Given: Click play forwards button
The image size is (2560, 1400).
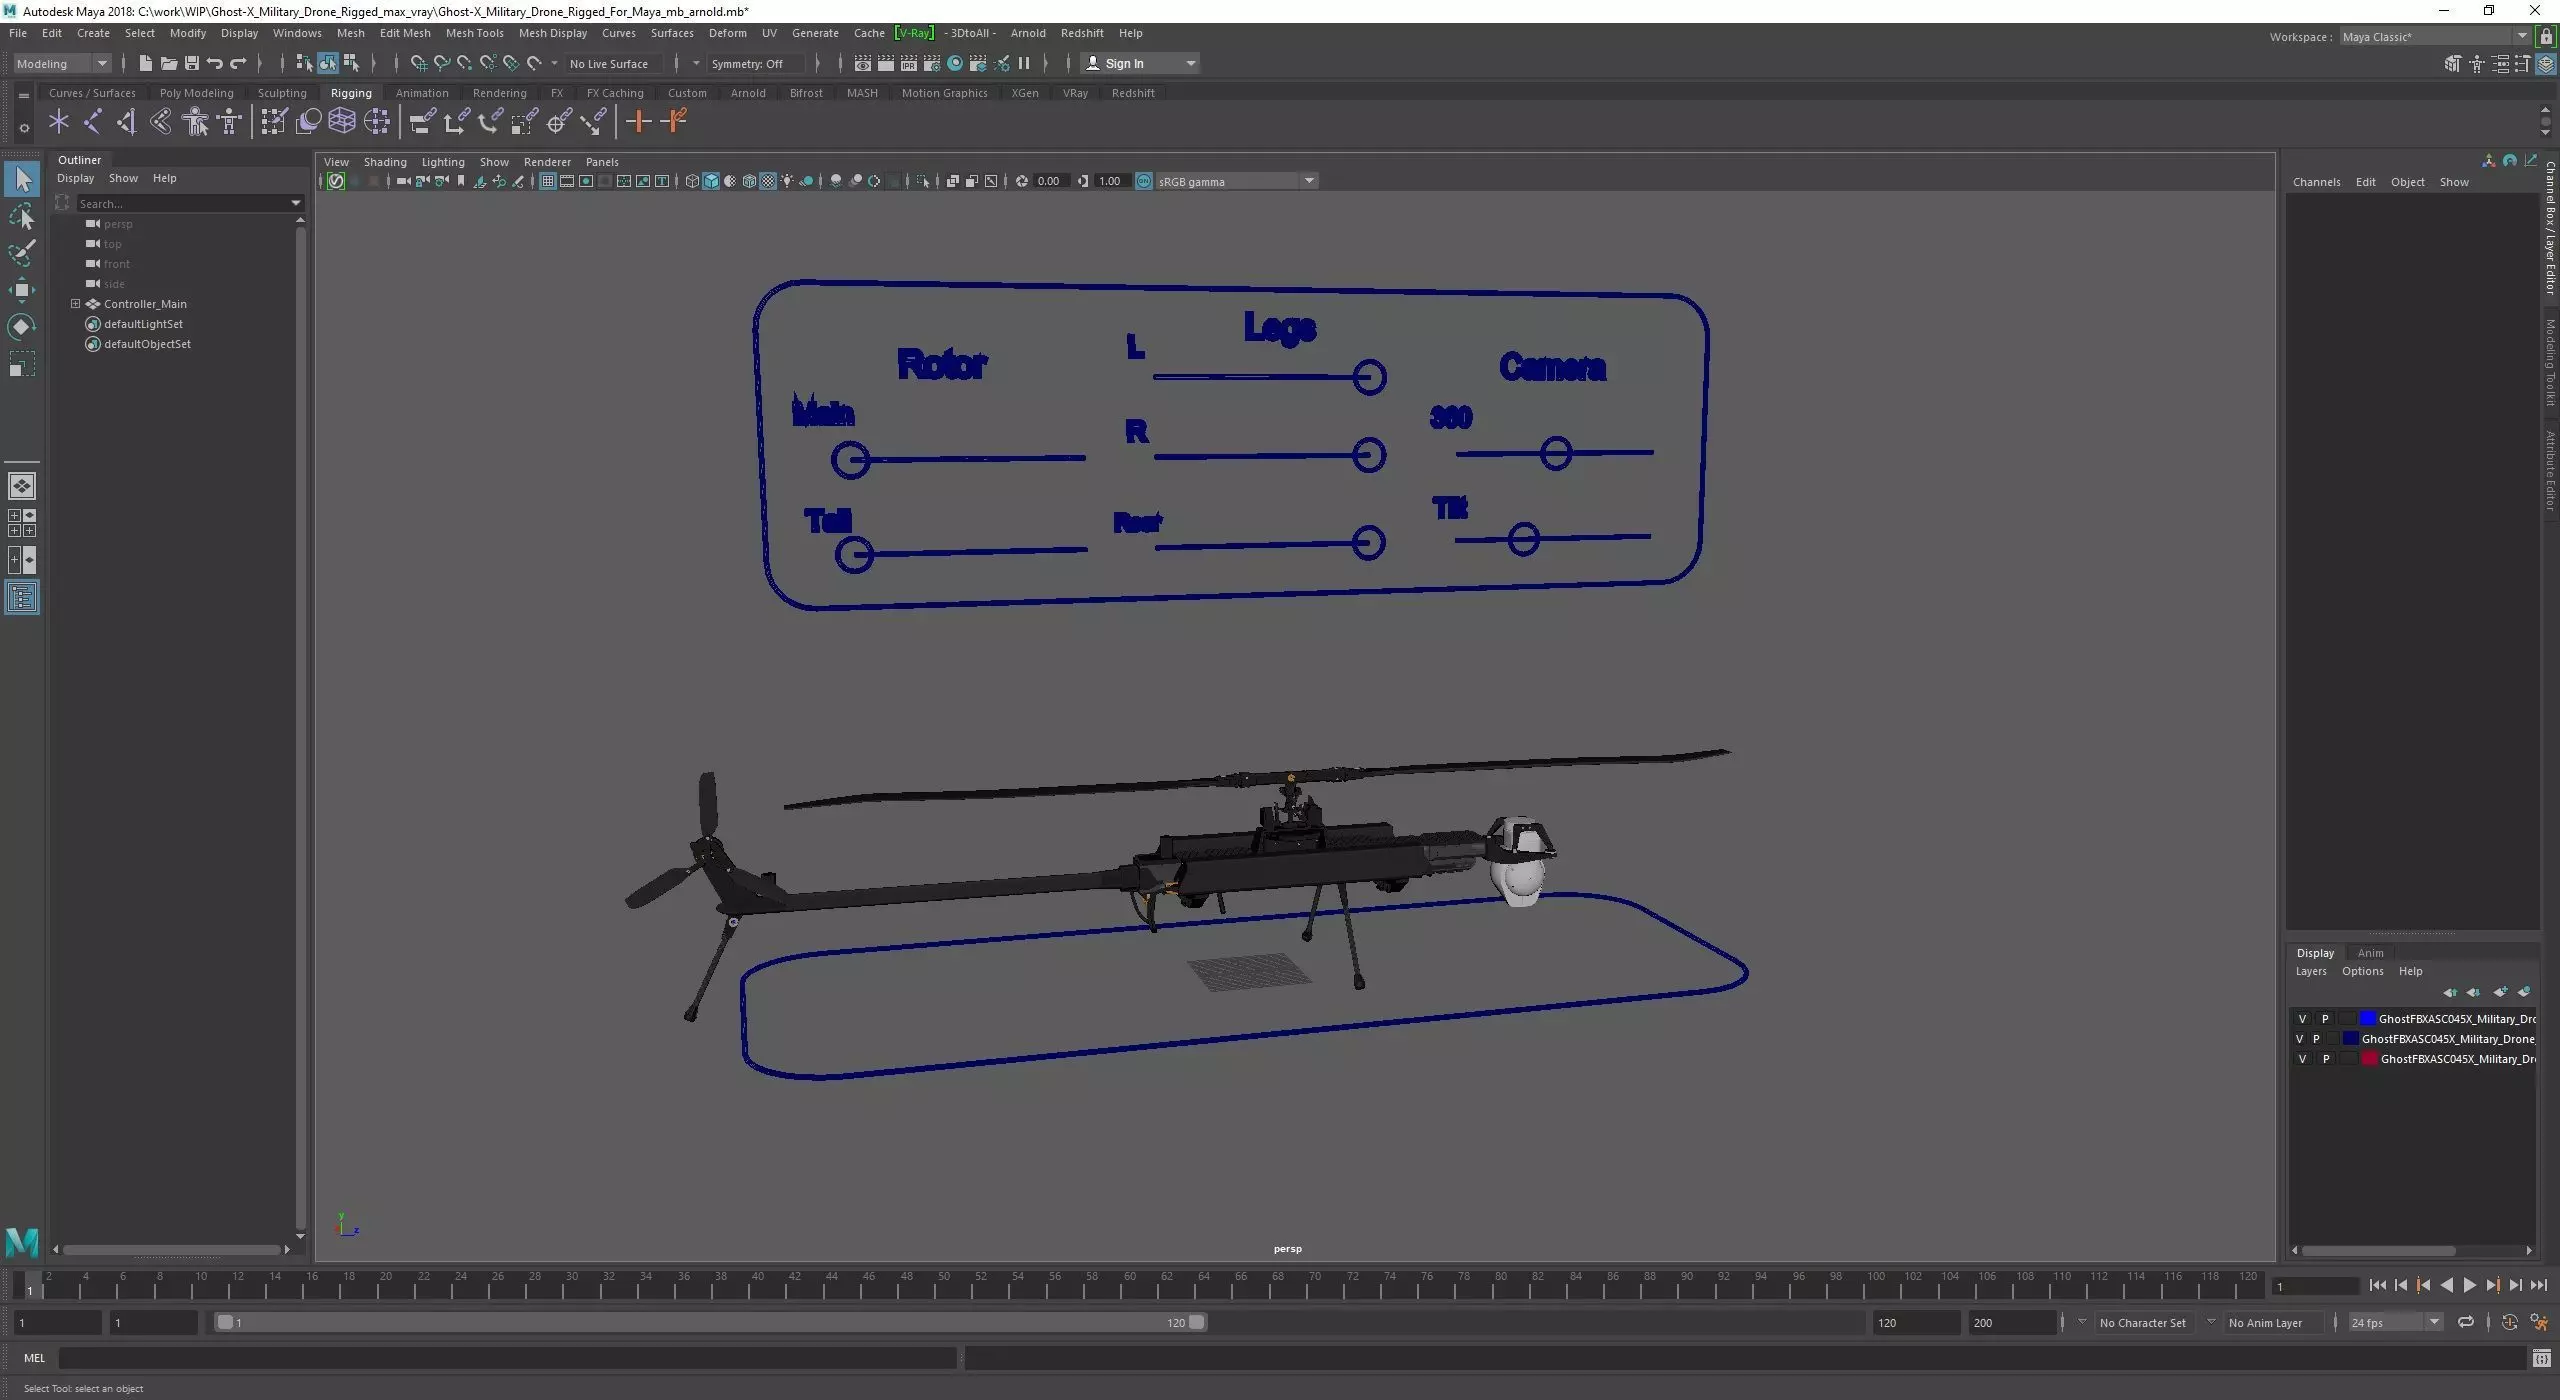Looking at the screenshot, I should click(2469, 1286).
